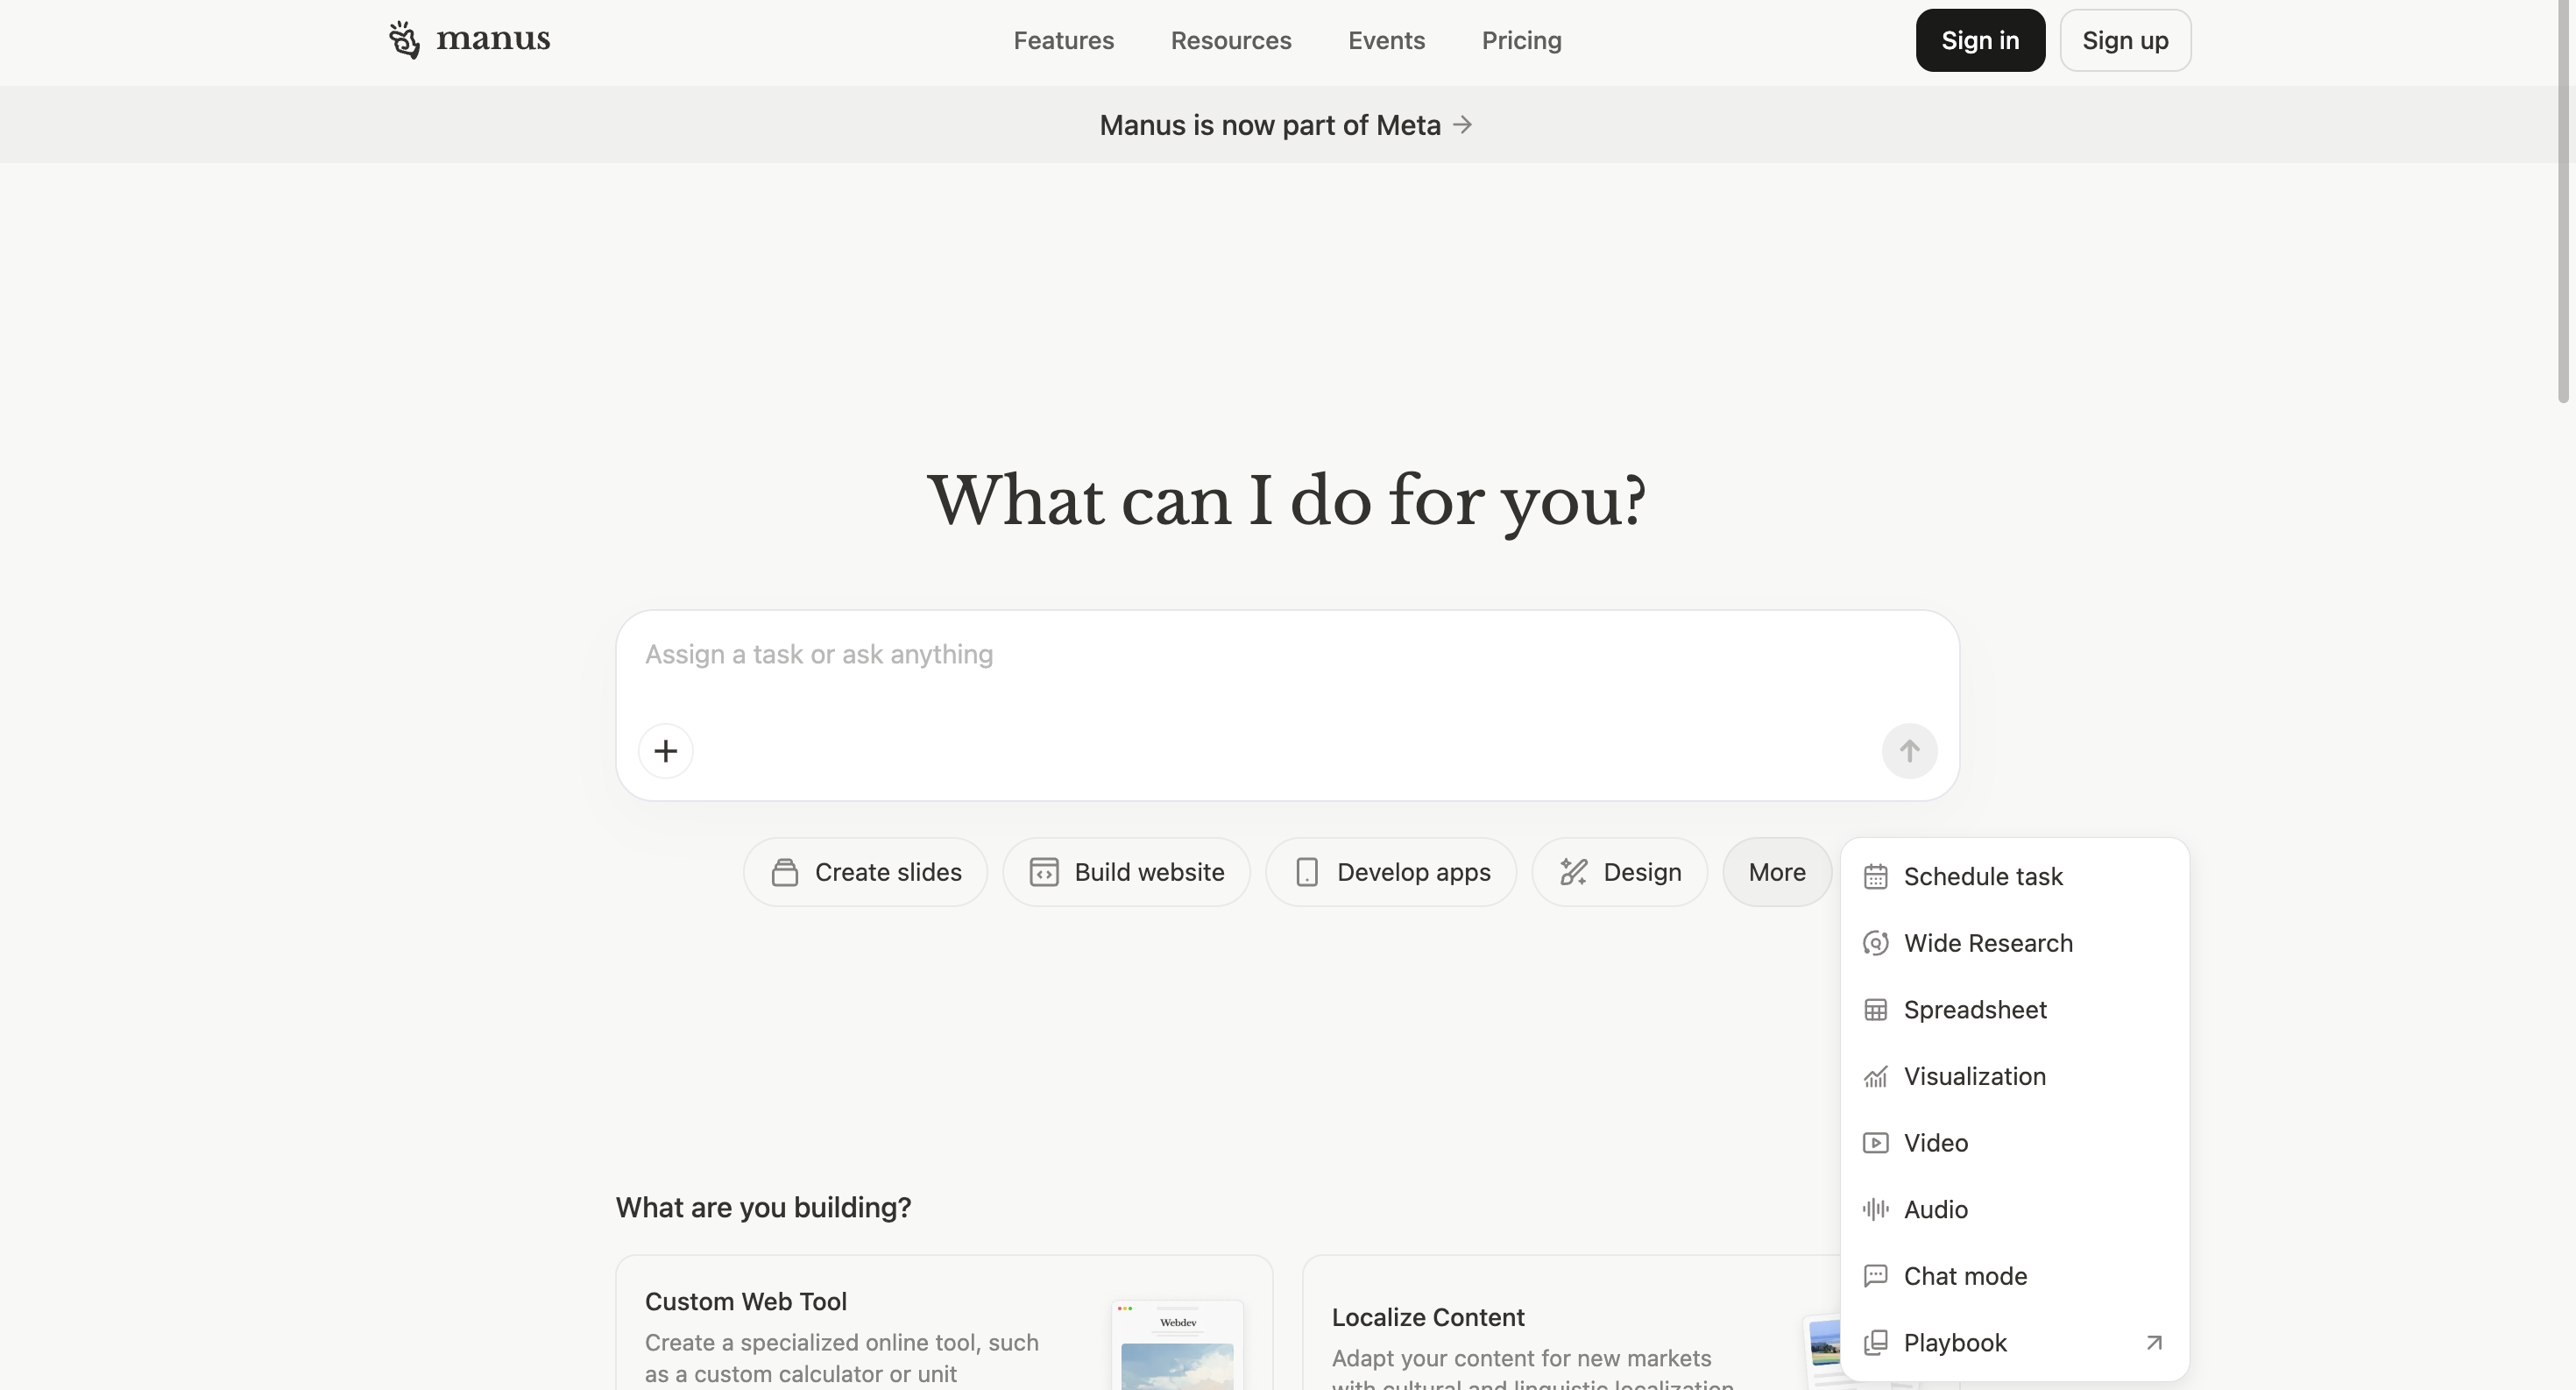This screenshot has width=2576, height=1390.
Task: Choose the Design suggestion chip
Action: pos(1620,873)
